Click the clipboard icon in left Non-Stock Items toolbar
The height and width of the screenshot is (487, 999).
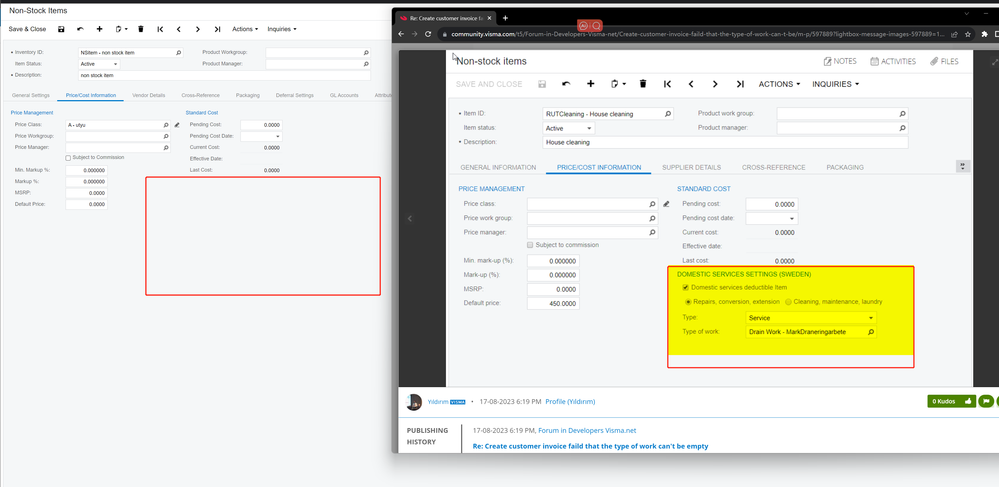pos(119,29)
